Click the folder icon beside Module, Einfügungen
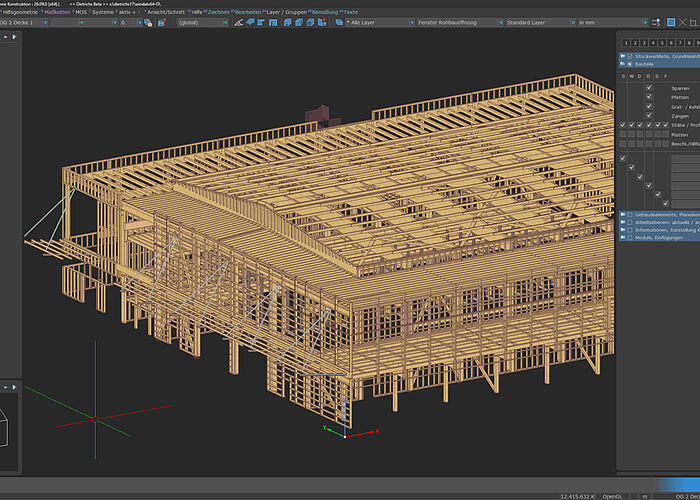The height and width of the screenshot is (500, 700). (x=622, y=238)
